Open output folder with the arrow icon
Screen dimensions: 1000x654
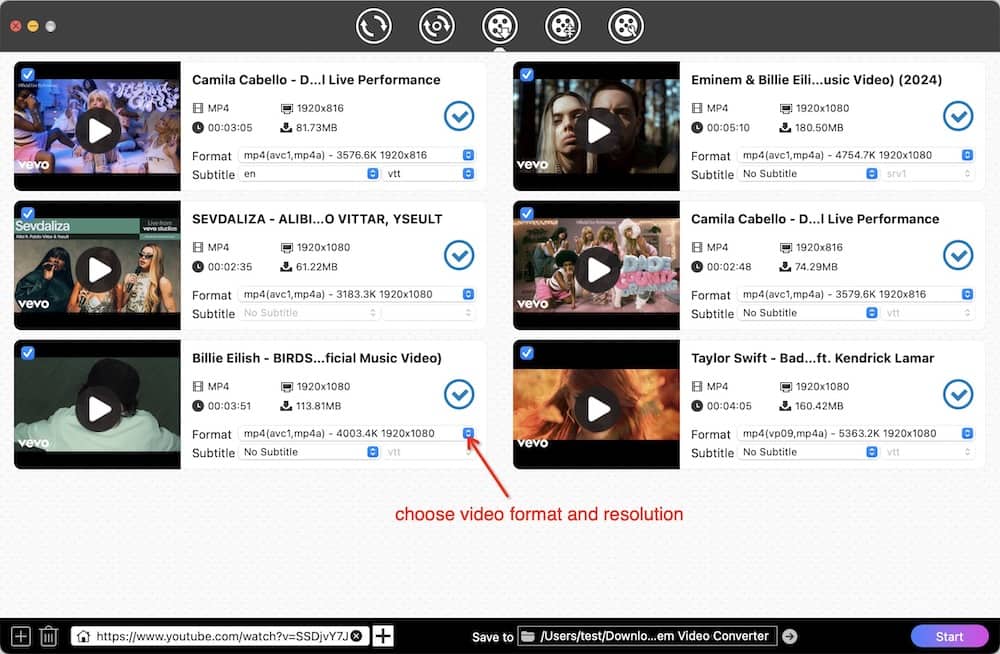(789, 636)
